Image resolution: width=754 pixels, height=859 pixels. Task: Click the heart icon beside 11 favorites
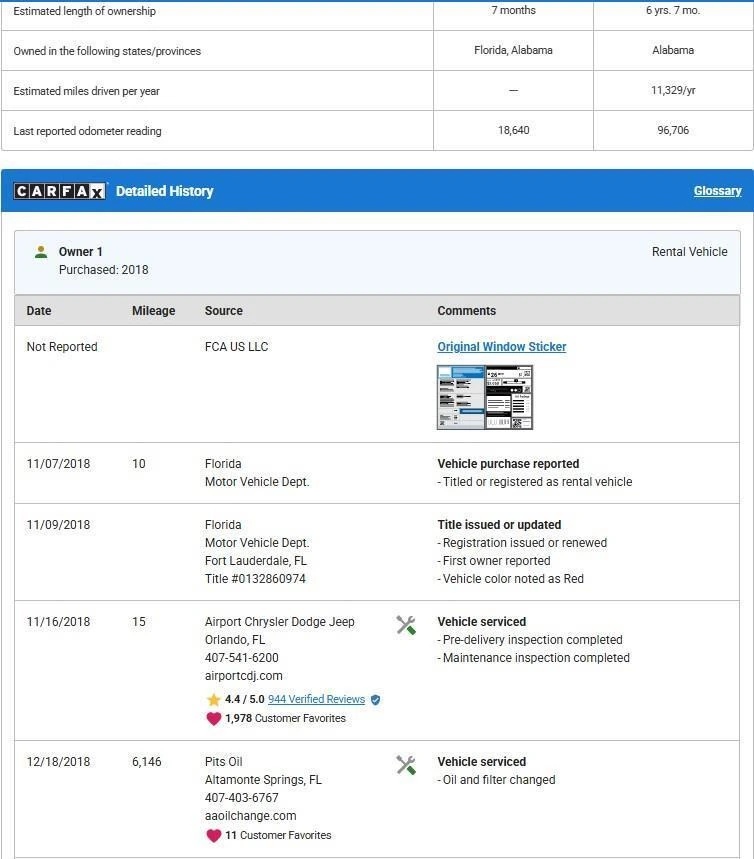[x=213, y=835]
